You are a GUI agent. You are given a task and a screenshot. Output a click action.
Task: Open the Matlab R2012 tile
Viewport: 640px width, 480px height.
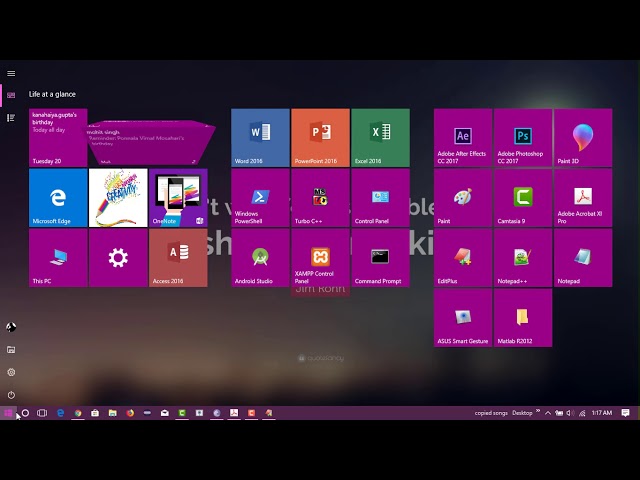[x=523, y=317]
